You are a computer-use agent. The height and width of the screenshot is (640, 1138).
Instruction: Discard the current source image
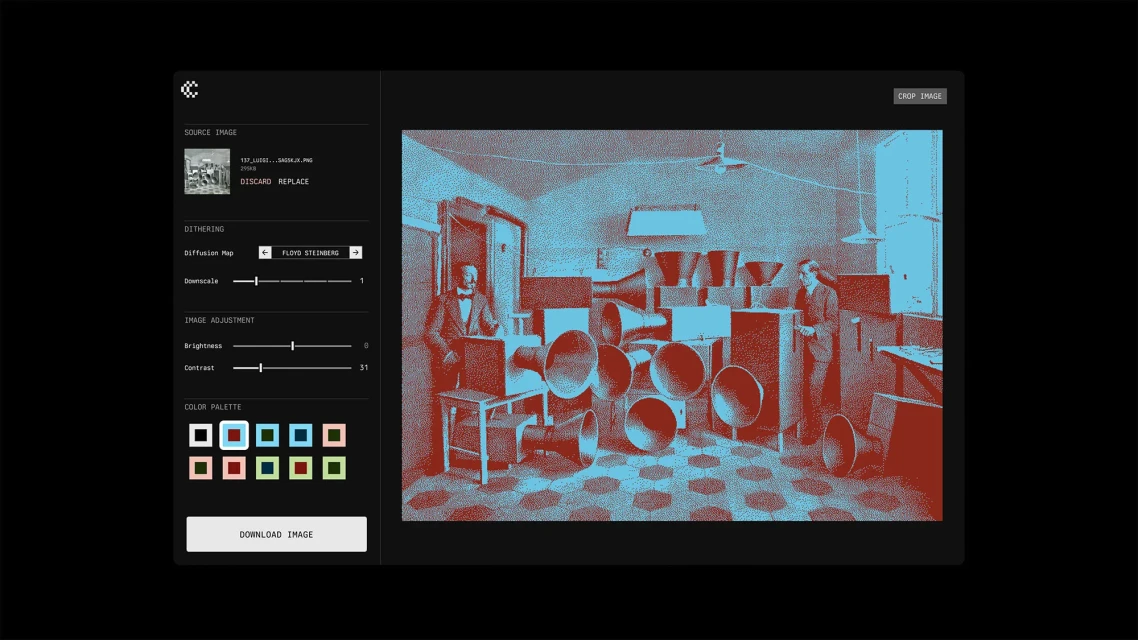[255, 182]
